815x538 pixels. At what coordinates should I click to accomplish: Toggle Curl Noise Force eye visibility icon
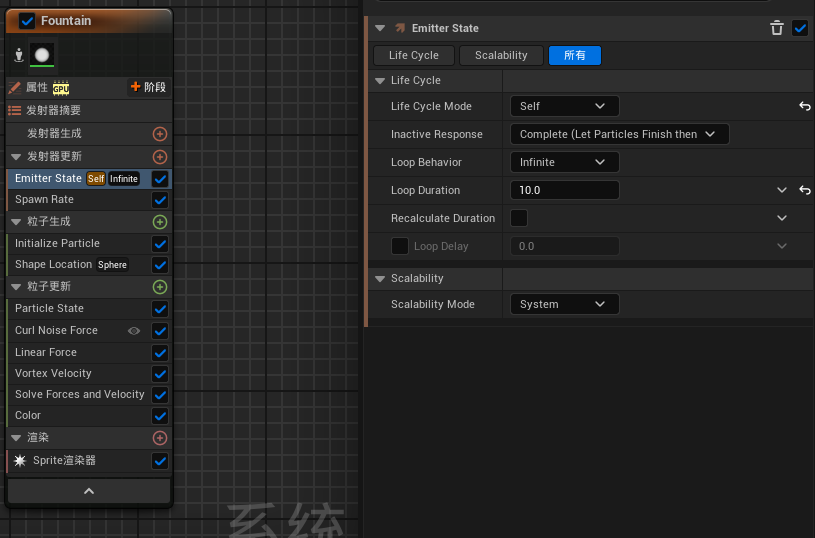click(x=134, y=331)
